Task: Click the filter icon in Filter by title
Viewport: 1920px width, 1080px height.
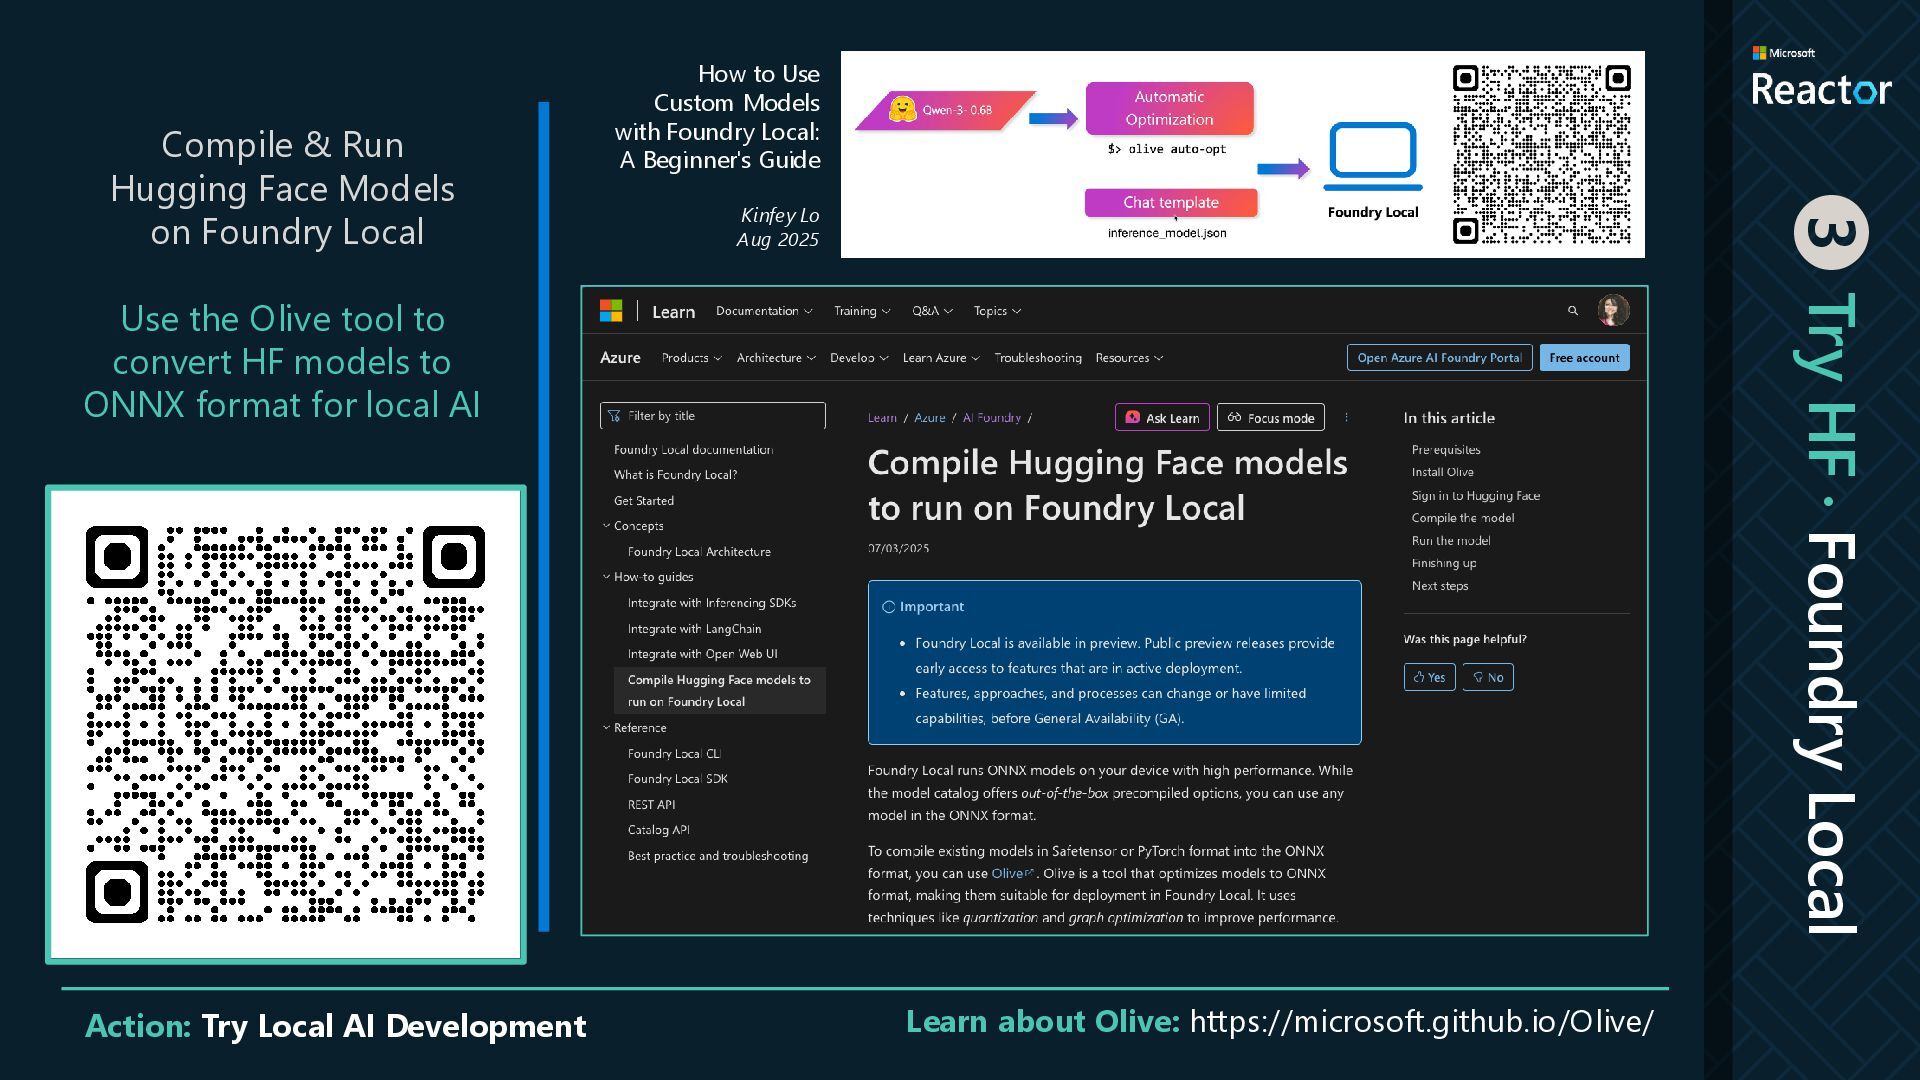Action: [614, 416]
